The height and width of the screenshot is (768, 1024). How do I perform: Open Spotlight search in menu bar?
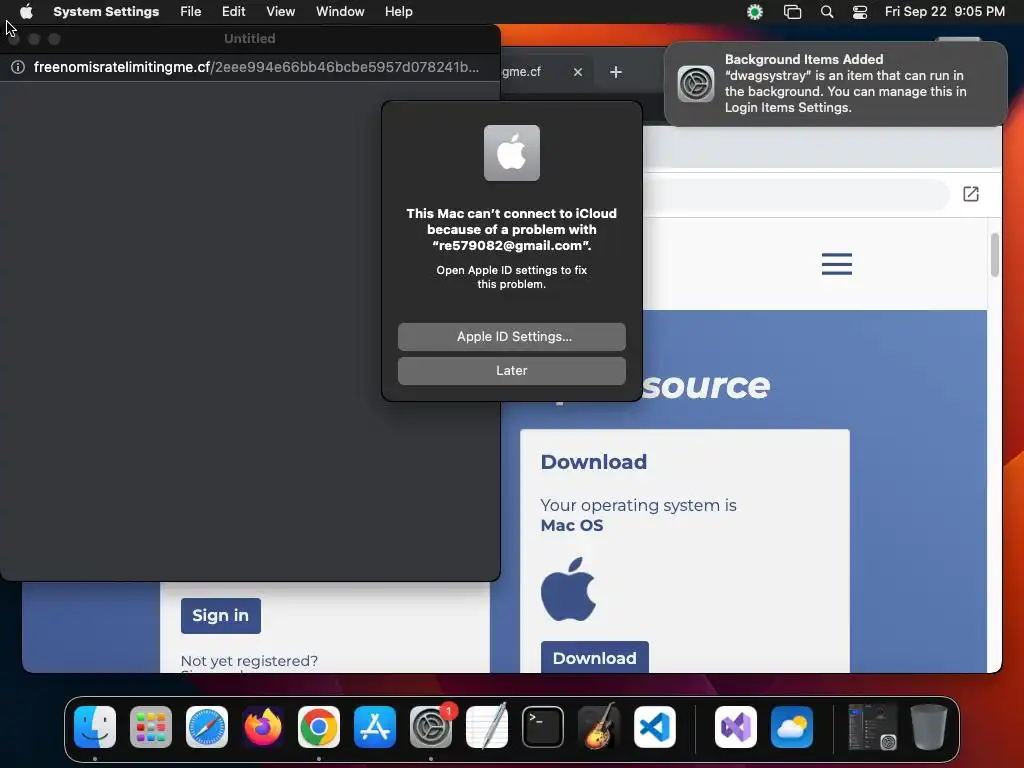coord(827,12)
